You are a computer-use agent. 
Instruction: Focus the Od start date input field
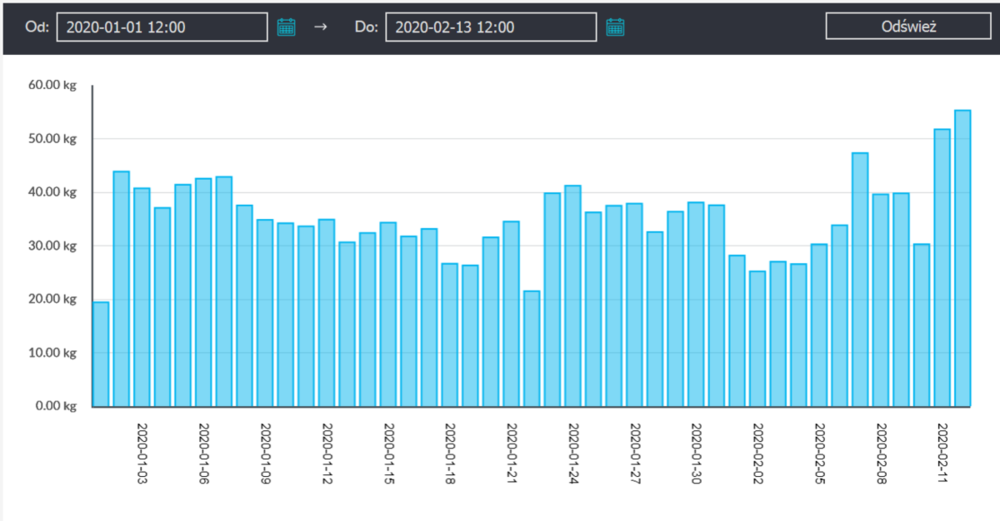tap(162, 27)
